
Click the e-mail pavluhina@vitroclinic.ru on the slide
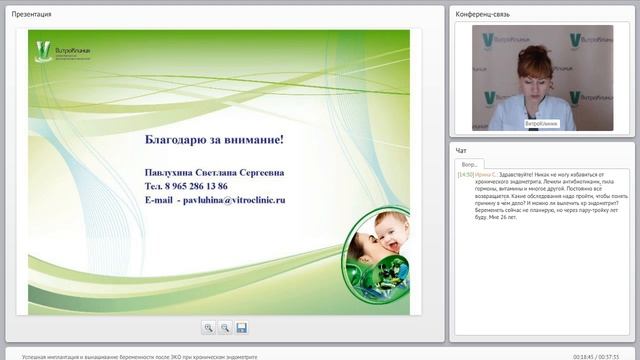(234, 200)
